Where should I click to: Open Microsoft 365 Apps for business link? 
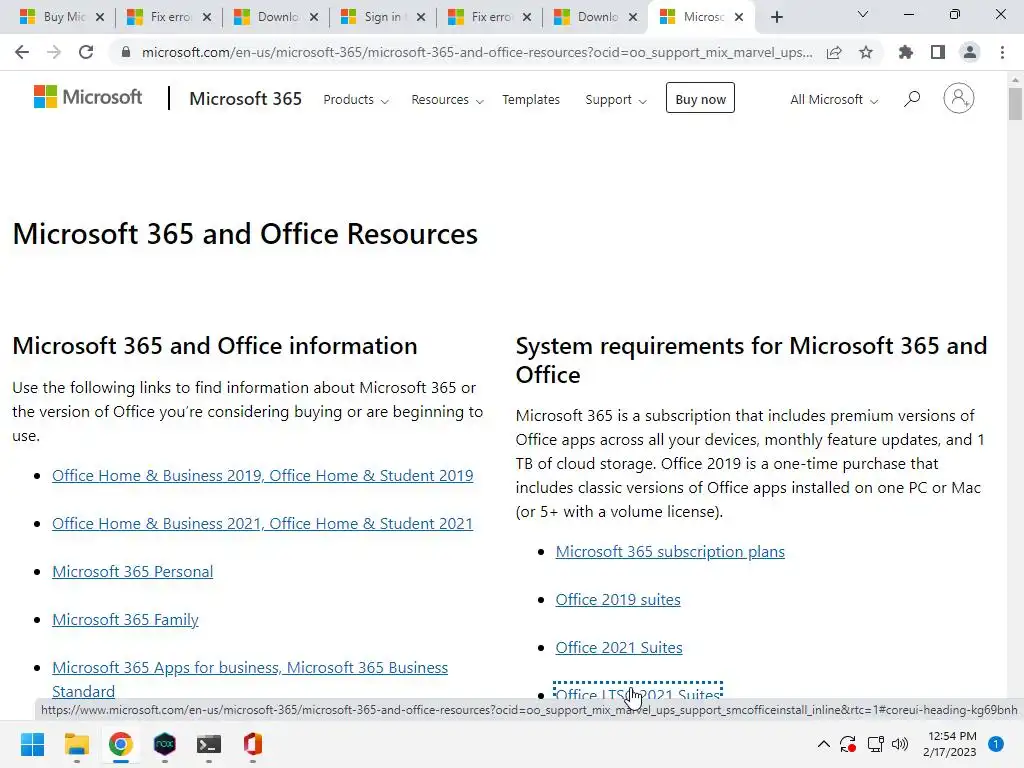point(250,679)
